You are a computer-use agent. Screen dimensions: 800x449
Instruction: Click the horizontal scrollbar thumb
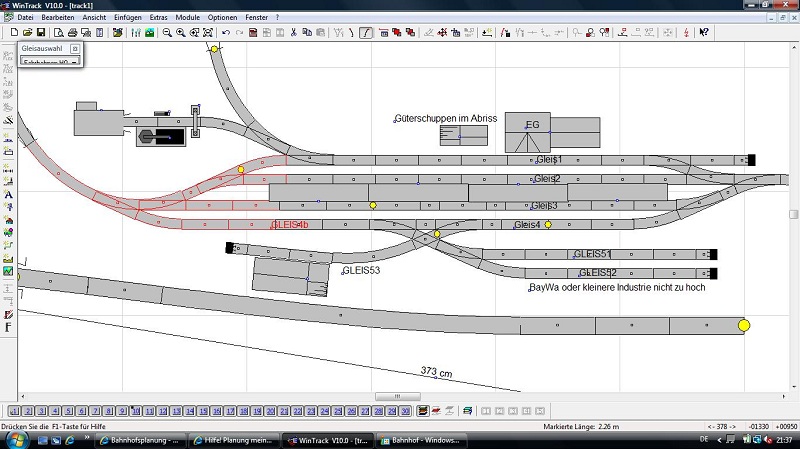[398, 397]
